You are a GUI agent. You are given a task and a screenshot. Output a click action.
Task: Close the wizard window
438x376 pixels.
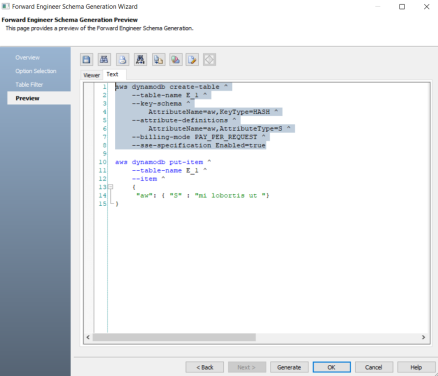coord(426,7)
